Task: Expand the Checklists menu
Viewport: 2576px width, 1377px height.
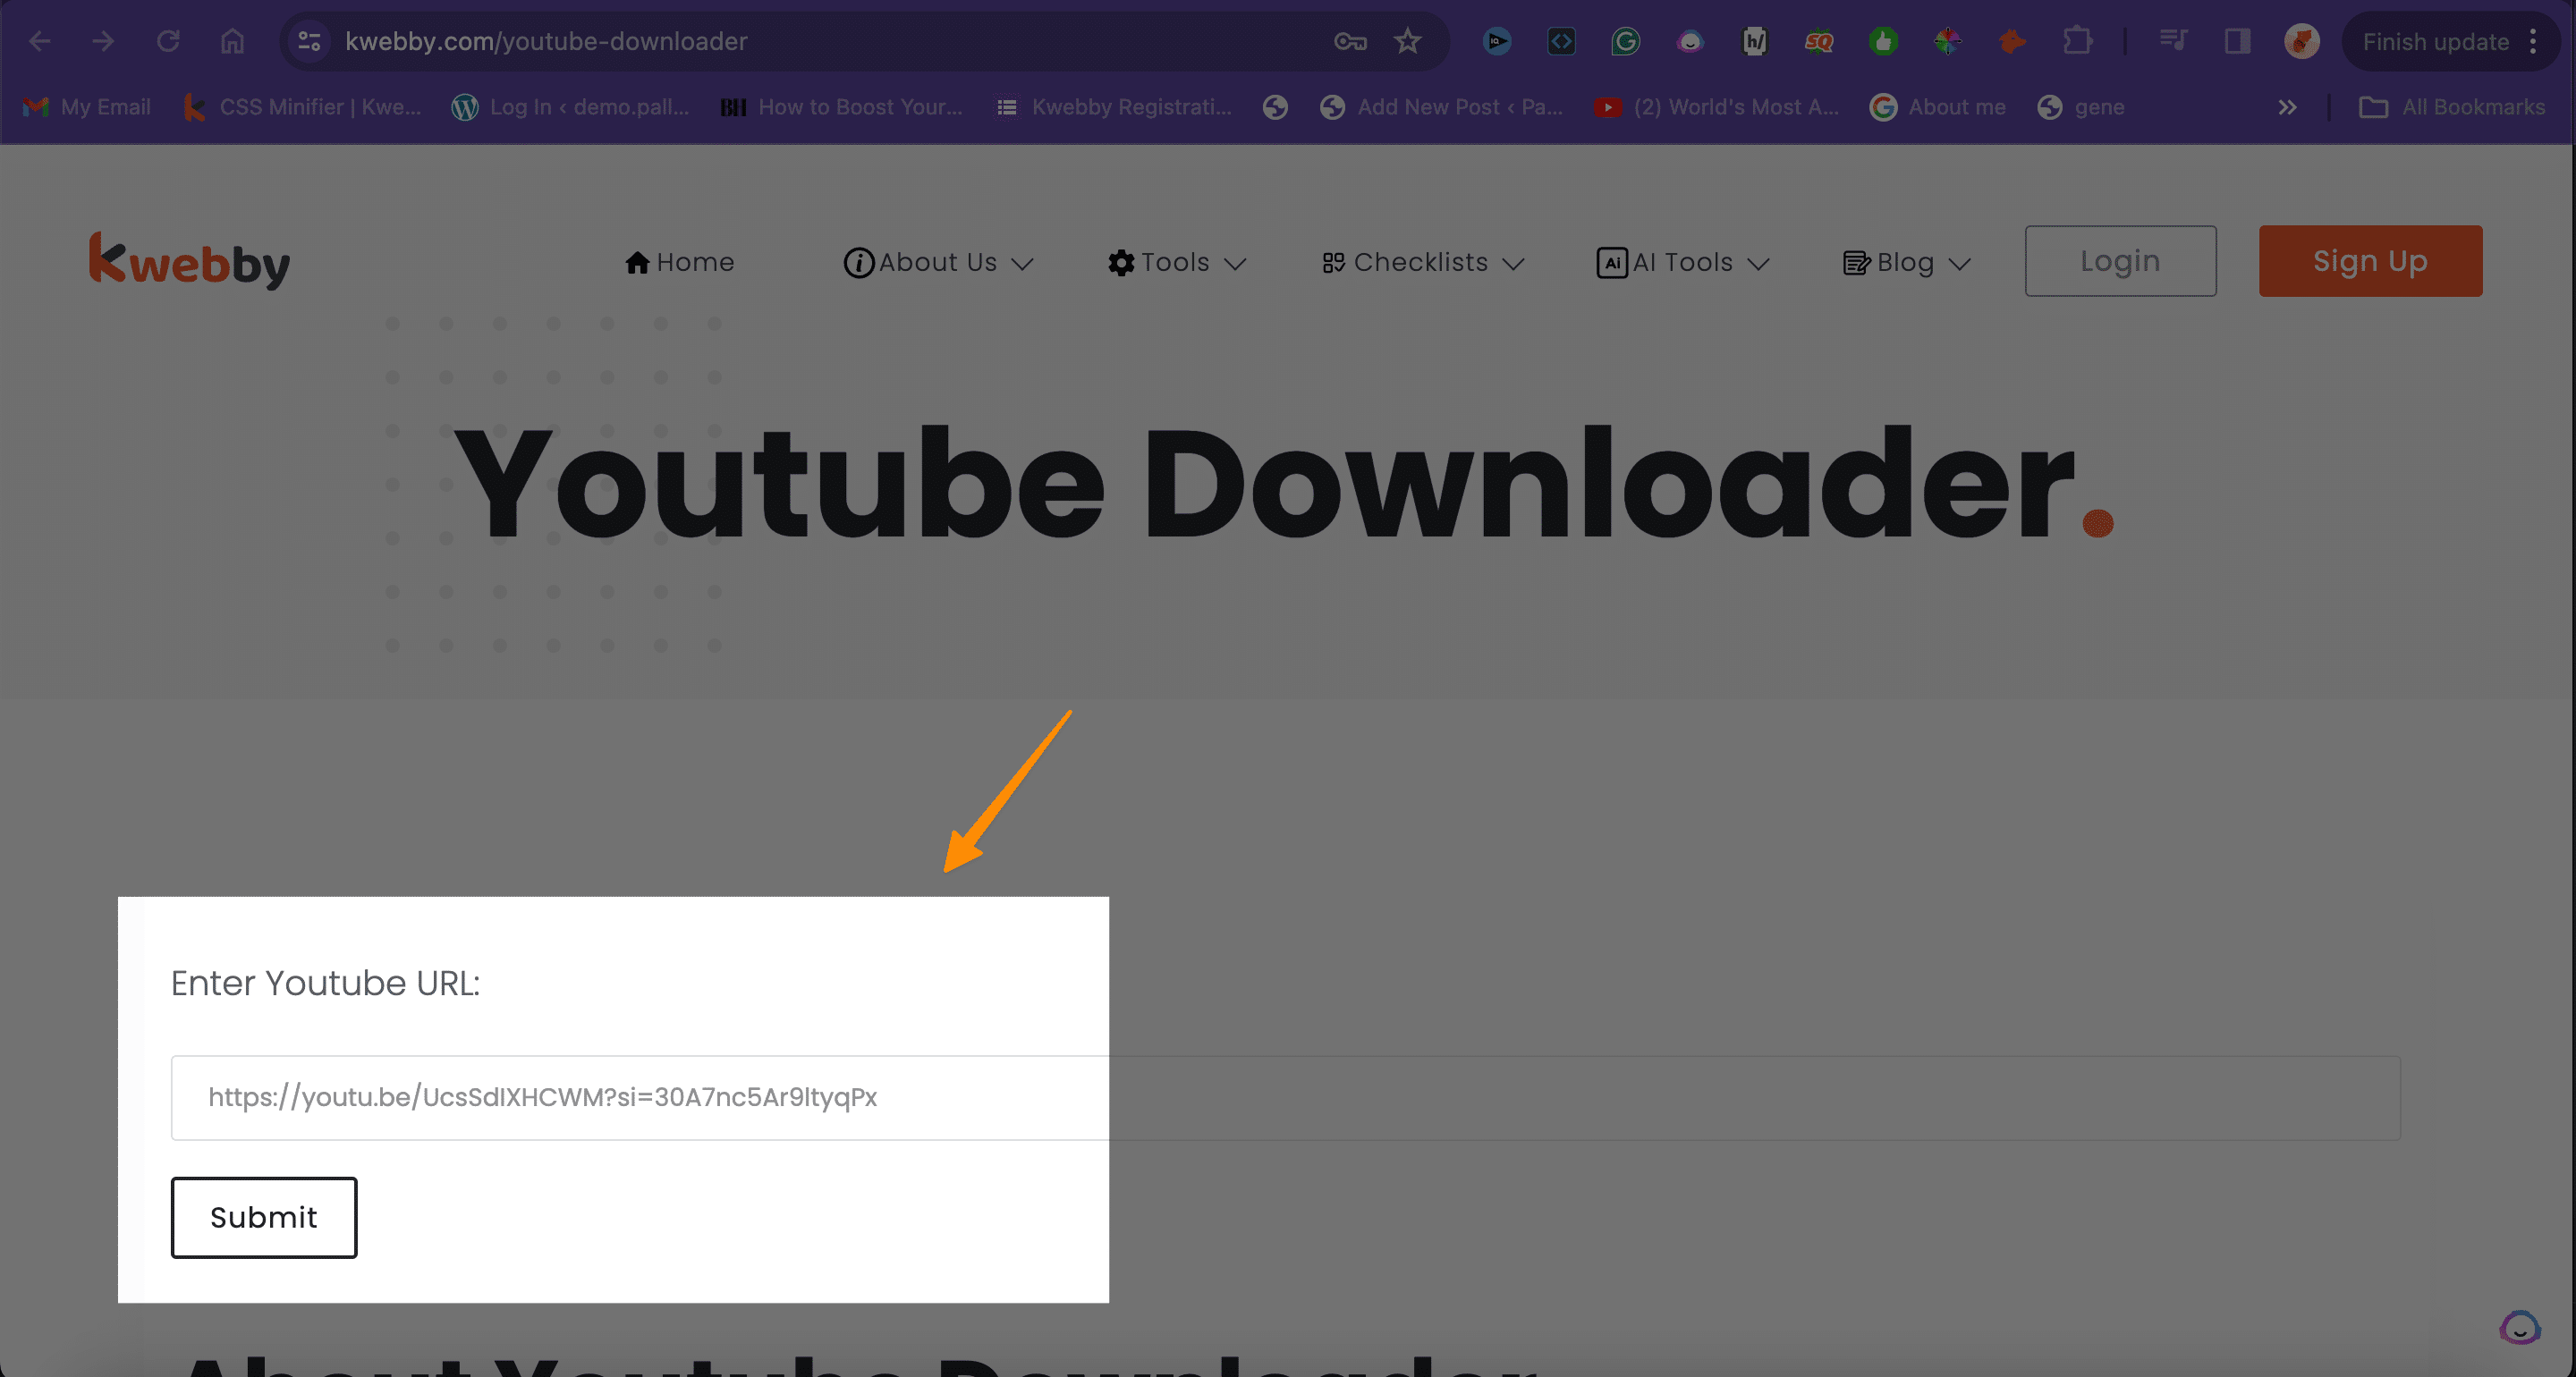Action: point(1422,262)
